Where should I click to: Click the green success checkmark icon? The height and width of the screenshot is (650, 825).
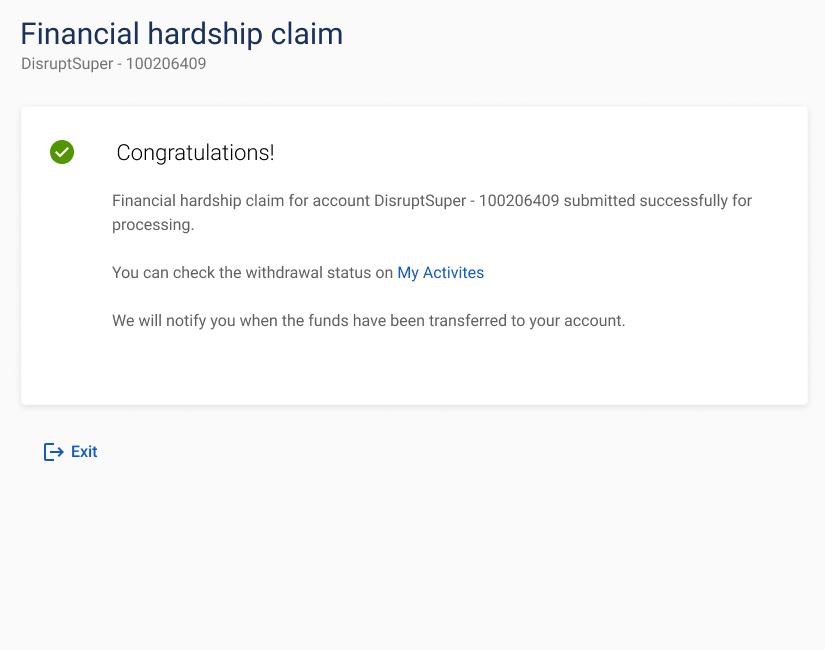tap(62, 152)
